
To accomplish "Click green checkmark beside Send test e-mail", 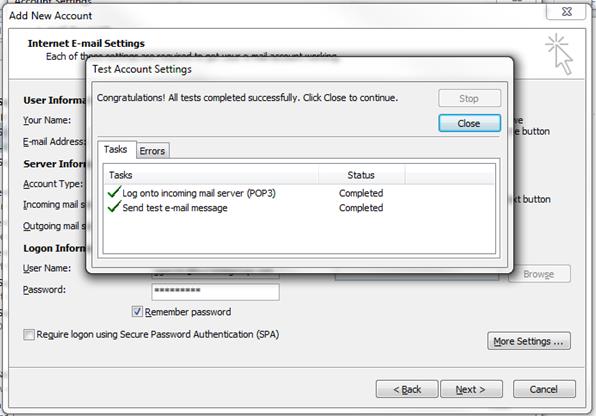I will pyautogui.click(x=114, y=207).
